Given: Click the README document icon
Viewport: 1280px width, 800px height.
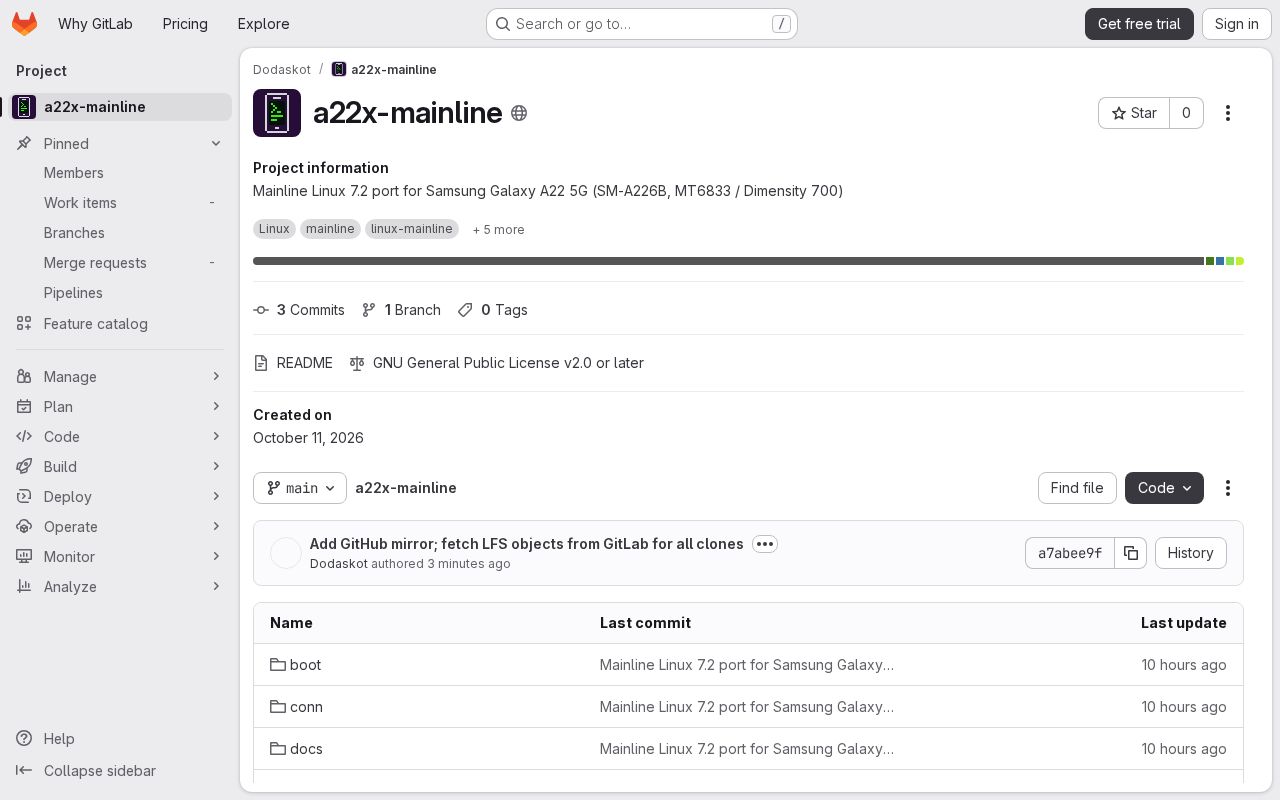Looking at the screenshot, I should 261,363.
